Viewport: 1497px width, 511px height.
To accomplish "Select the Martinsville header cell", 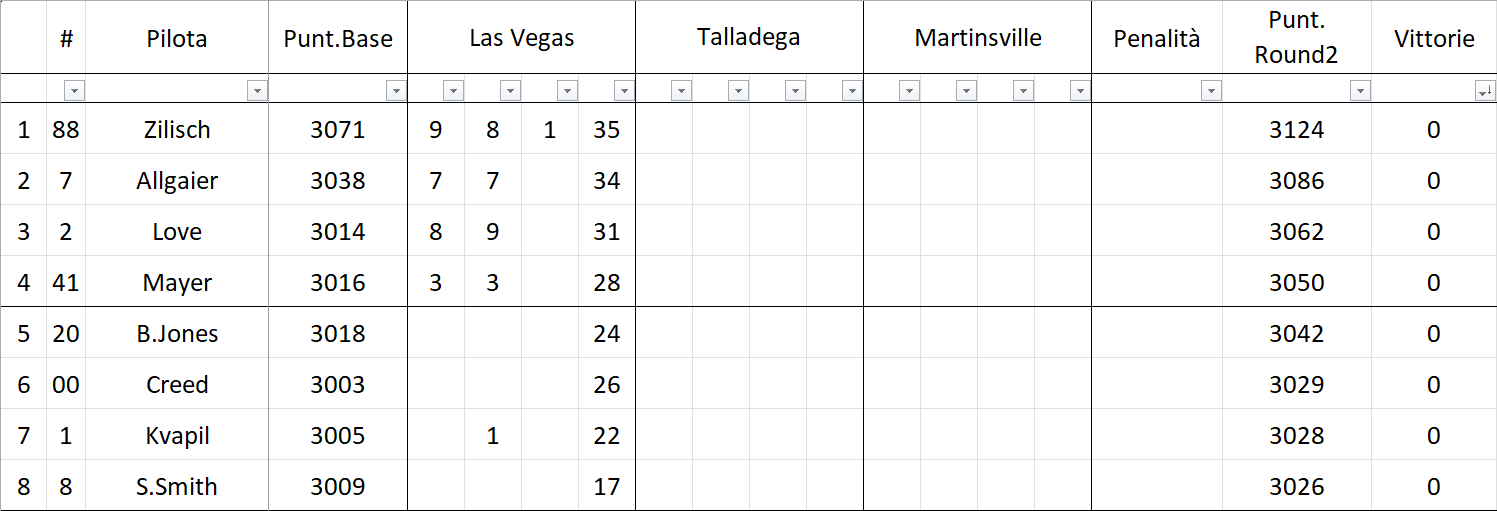I will pos(977,38).
